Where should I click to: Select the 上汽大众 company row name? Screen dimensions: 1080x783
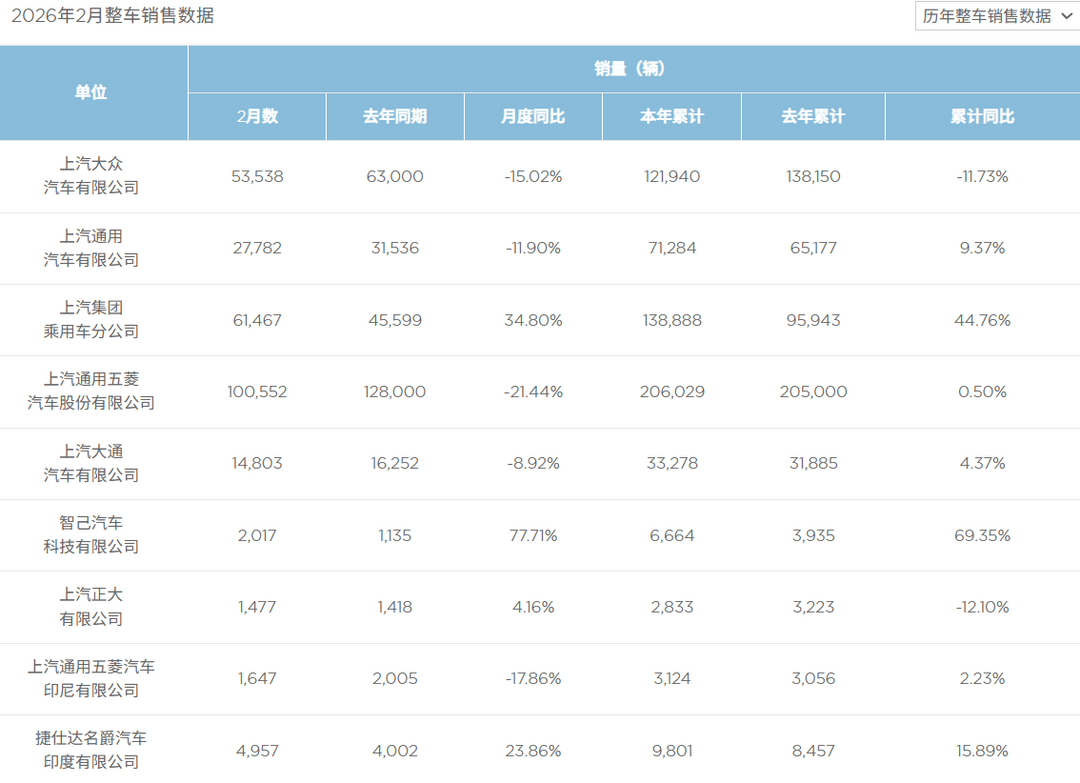pyautogui.click(x=91, y=176)
